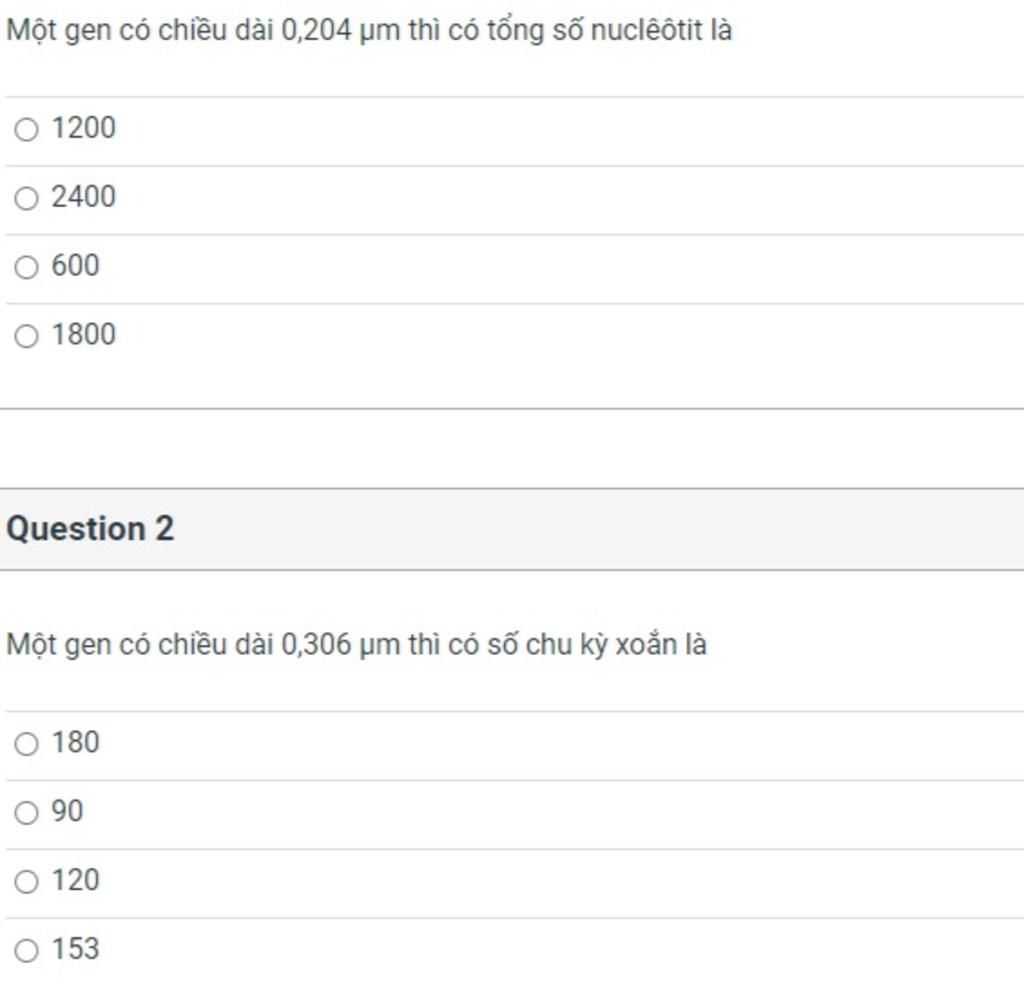The width and height of the screenshot is (1024, 997).
Task: Choose the 90 radio button
Action: click(26, 813)
